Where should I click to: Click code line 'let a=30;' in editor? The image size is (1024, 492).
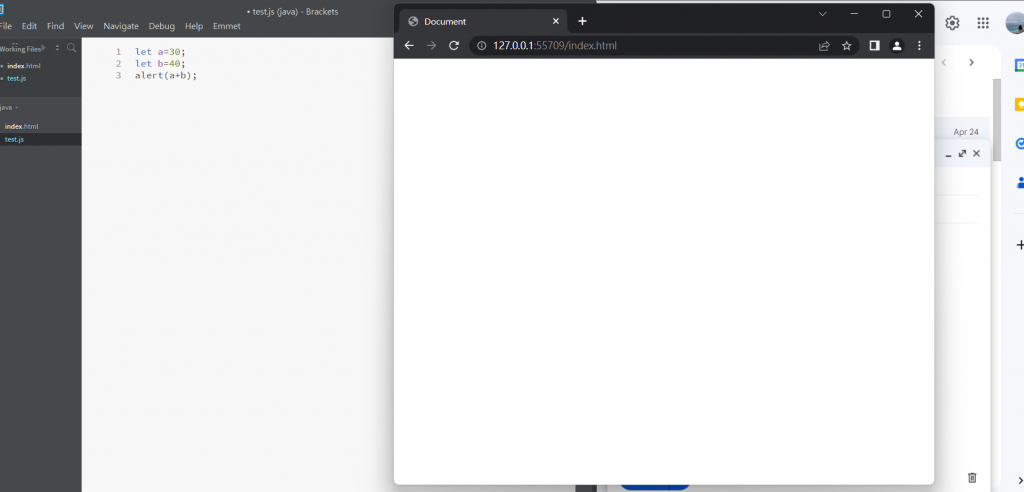(161, 52)
